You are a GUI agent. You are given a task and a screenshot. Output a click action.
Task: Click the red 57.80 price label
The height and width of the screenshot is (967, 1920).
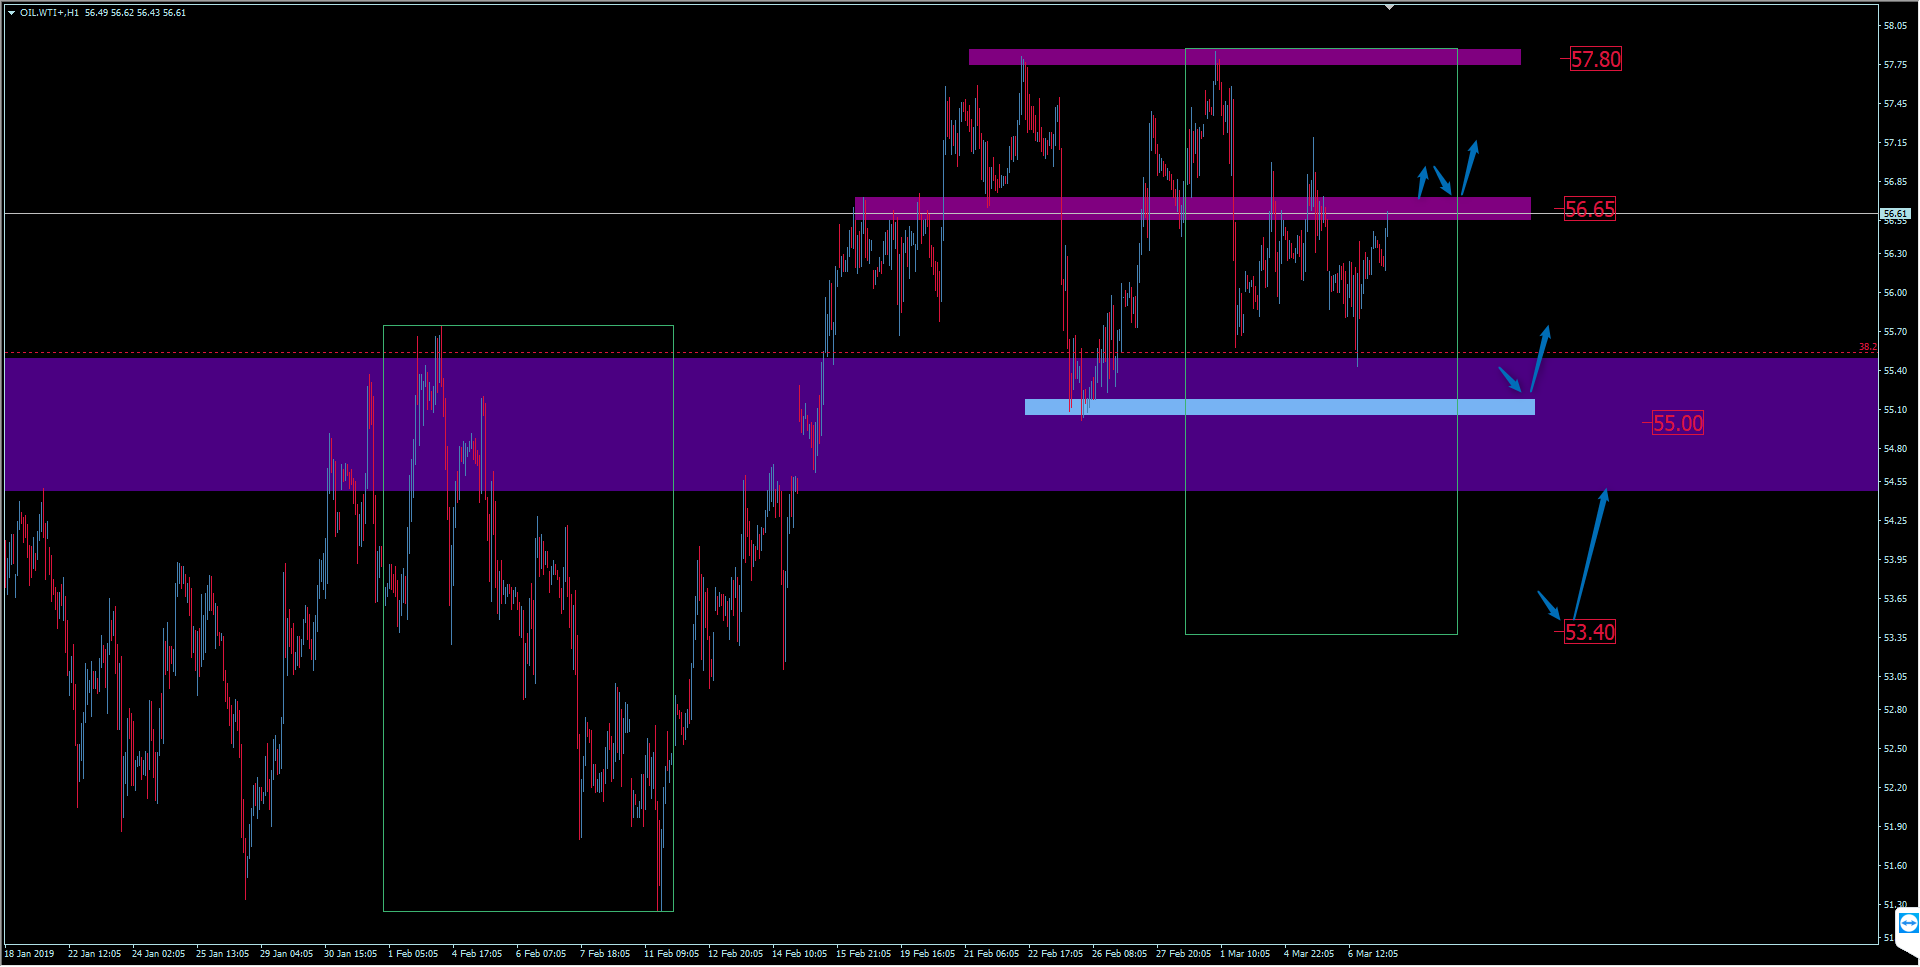pyautogui.click(x=1595, y=60)
